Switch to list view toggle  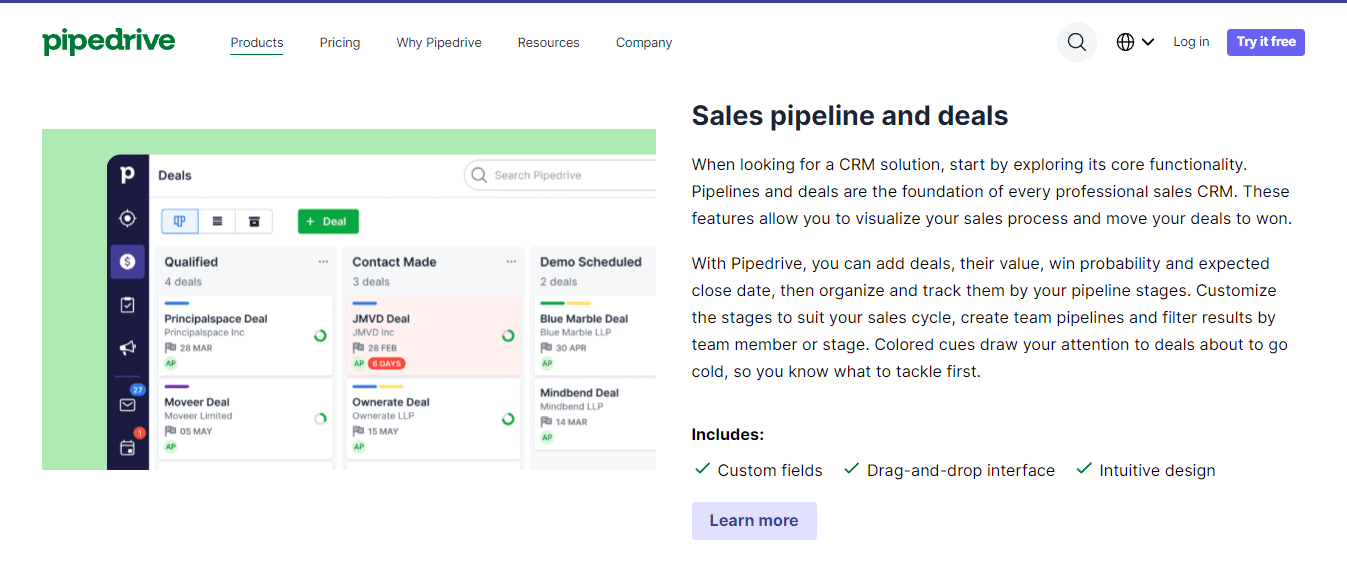[217, 221]
